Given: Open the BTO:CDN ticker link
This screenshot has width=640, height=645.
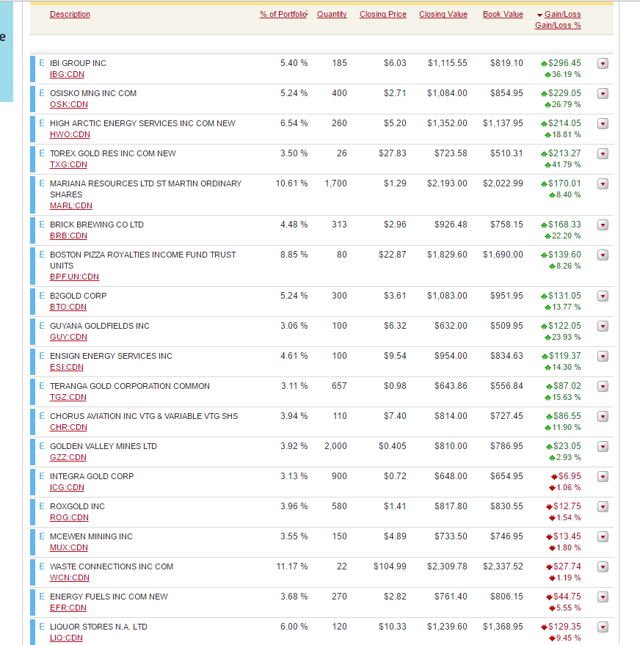Looking at the screenshot, I should coord(68,307).
